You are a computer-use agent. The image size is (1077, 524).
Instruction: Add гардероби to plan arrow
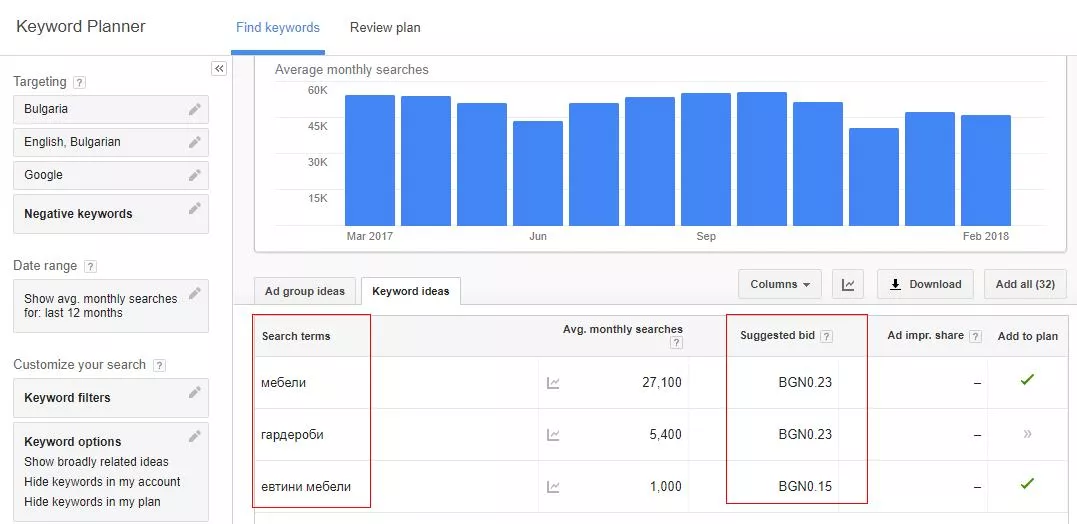(1028, 434)
